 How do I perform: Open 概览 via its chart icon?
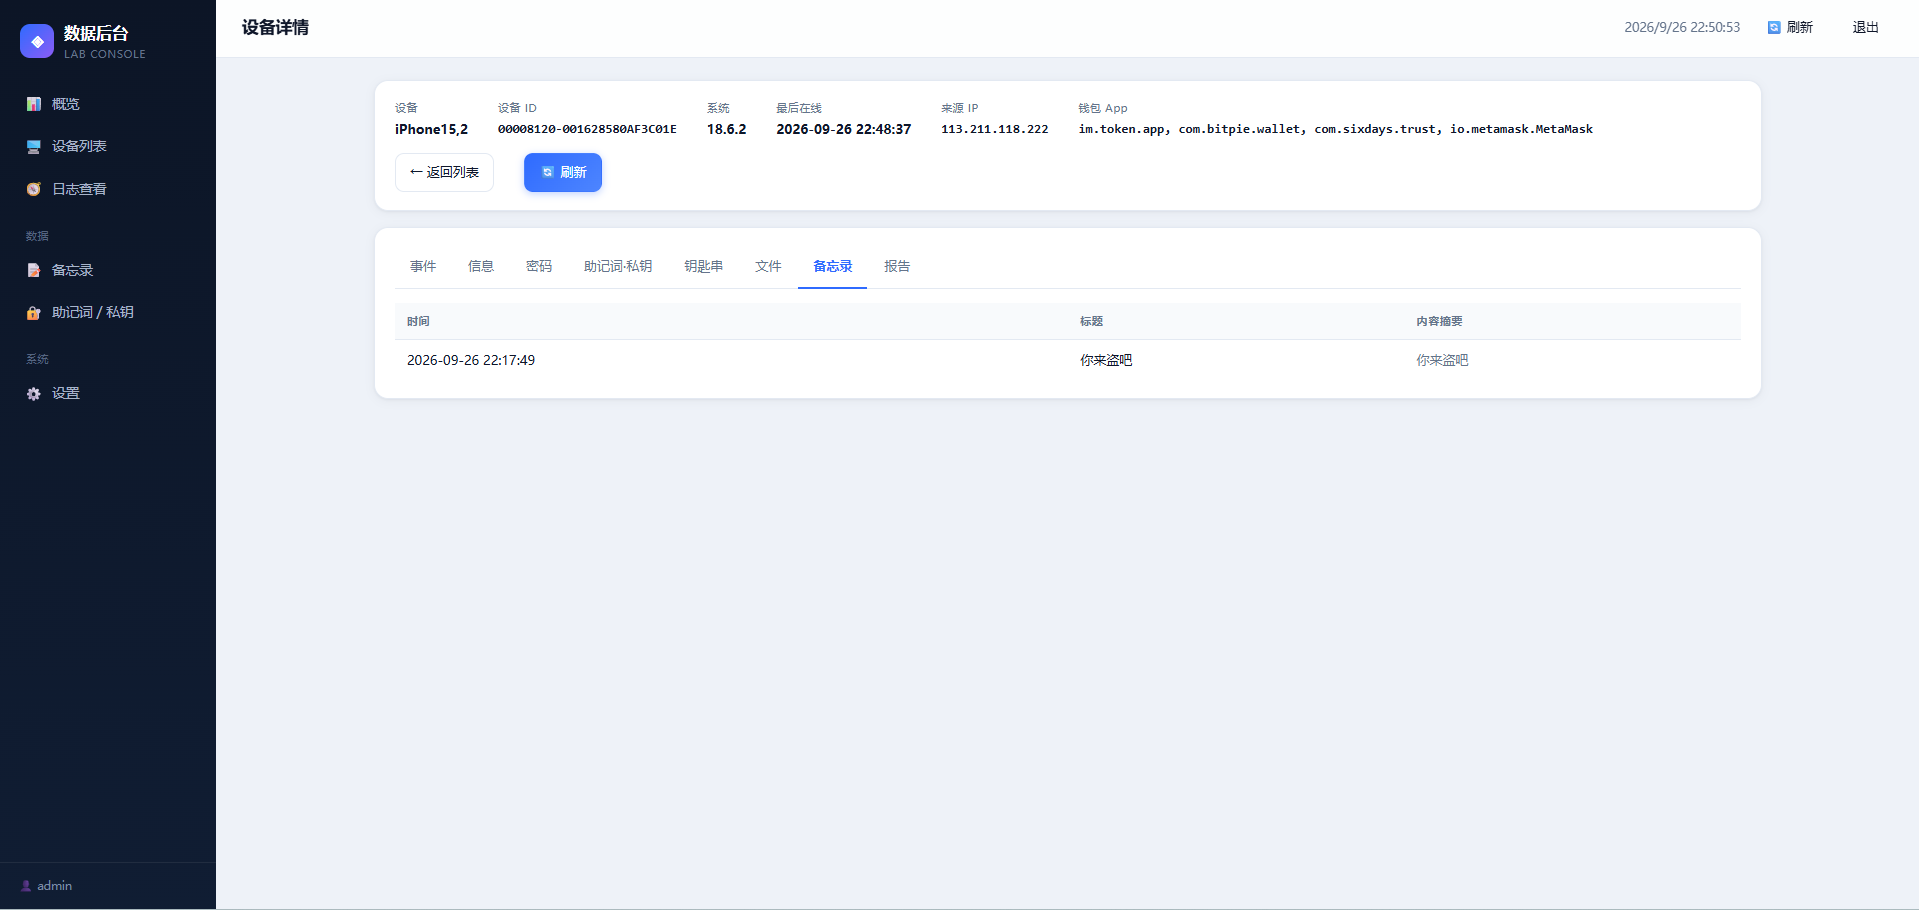[x=34, y=104]
